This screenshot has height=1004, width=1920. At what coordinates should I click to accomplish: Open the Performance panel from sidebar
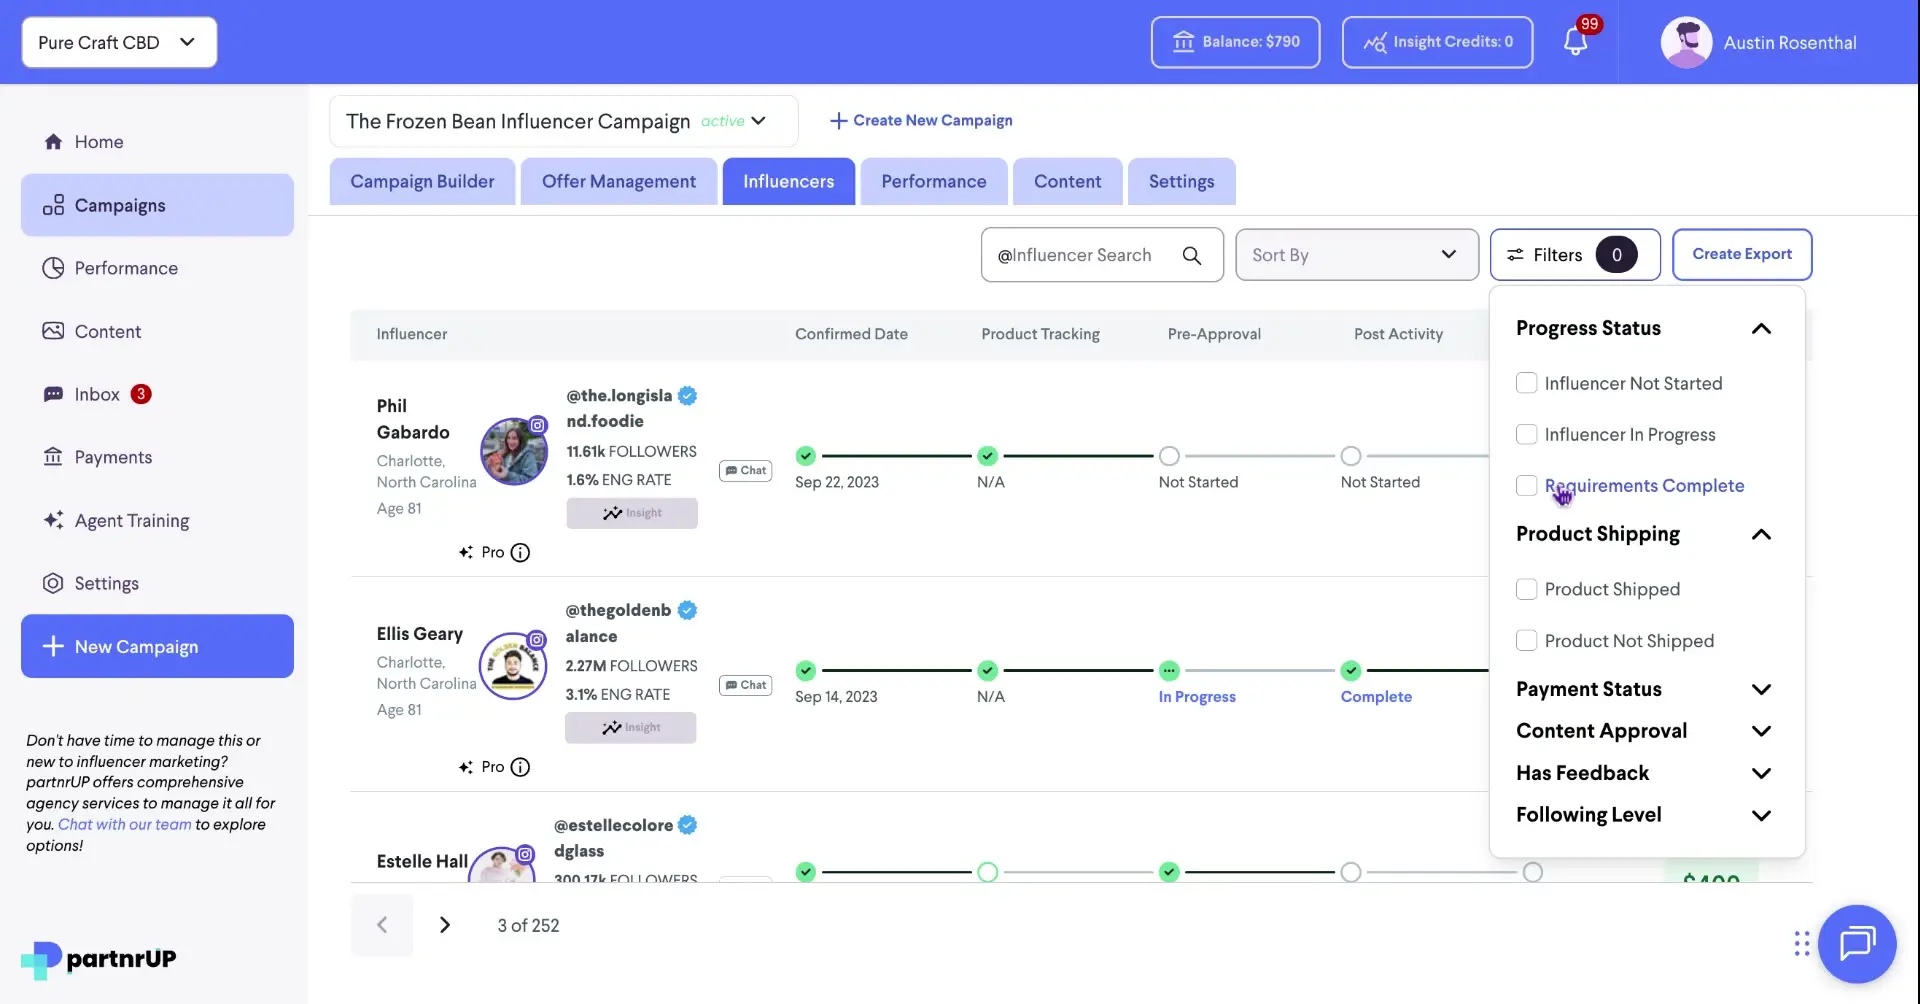(x=124, y=268)
